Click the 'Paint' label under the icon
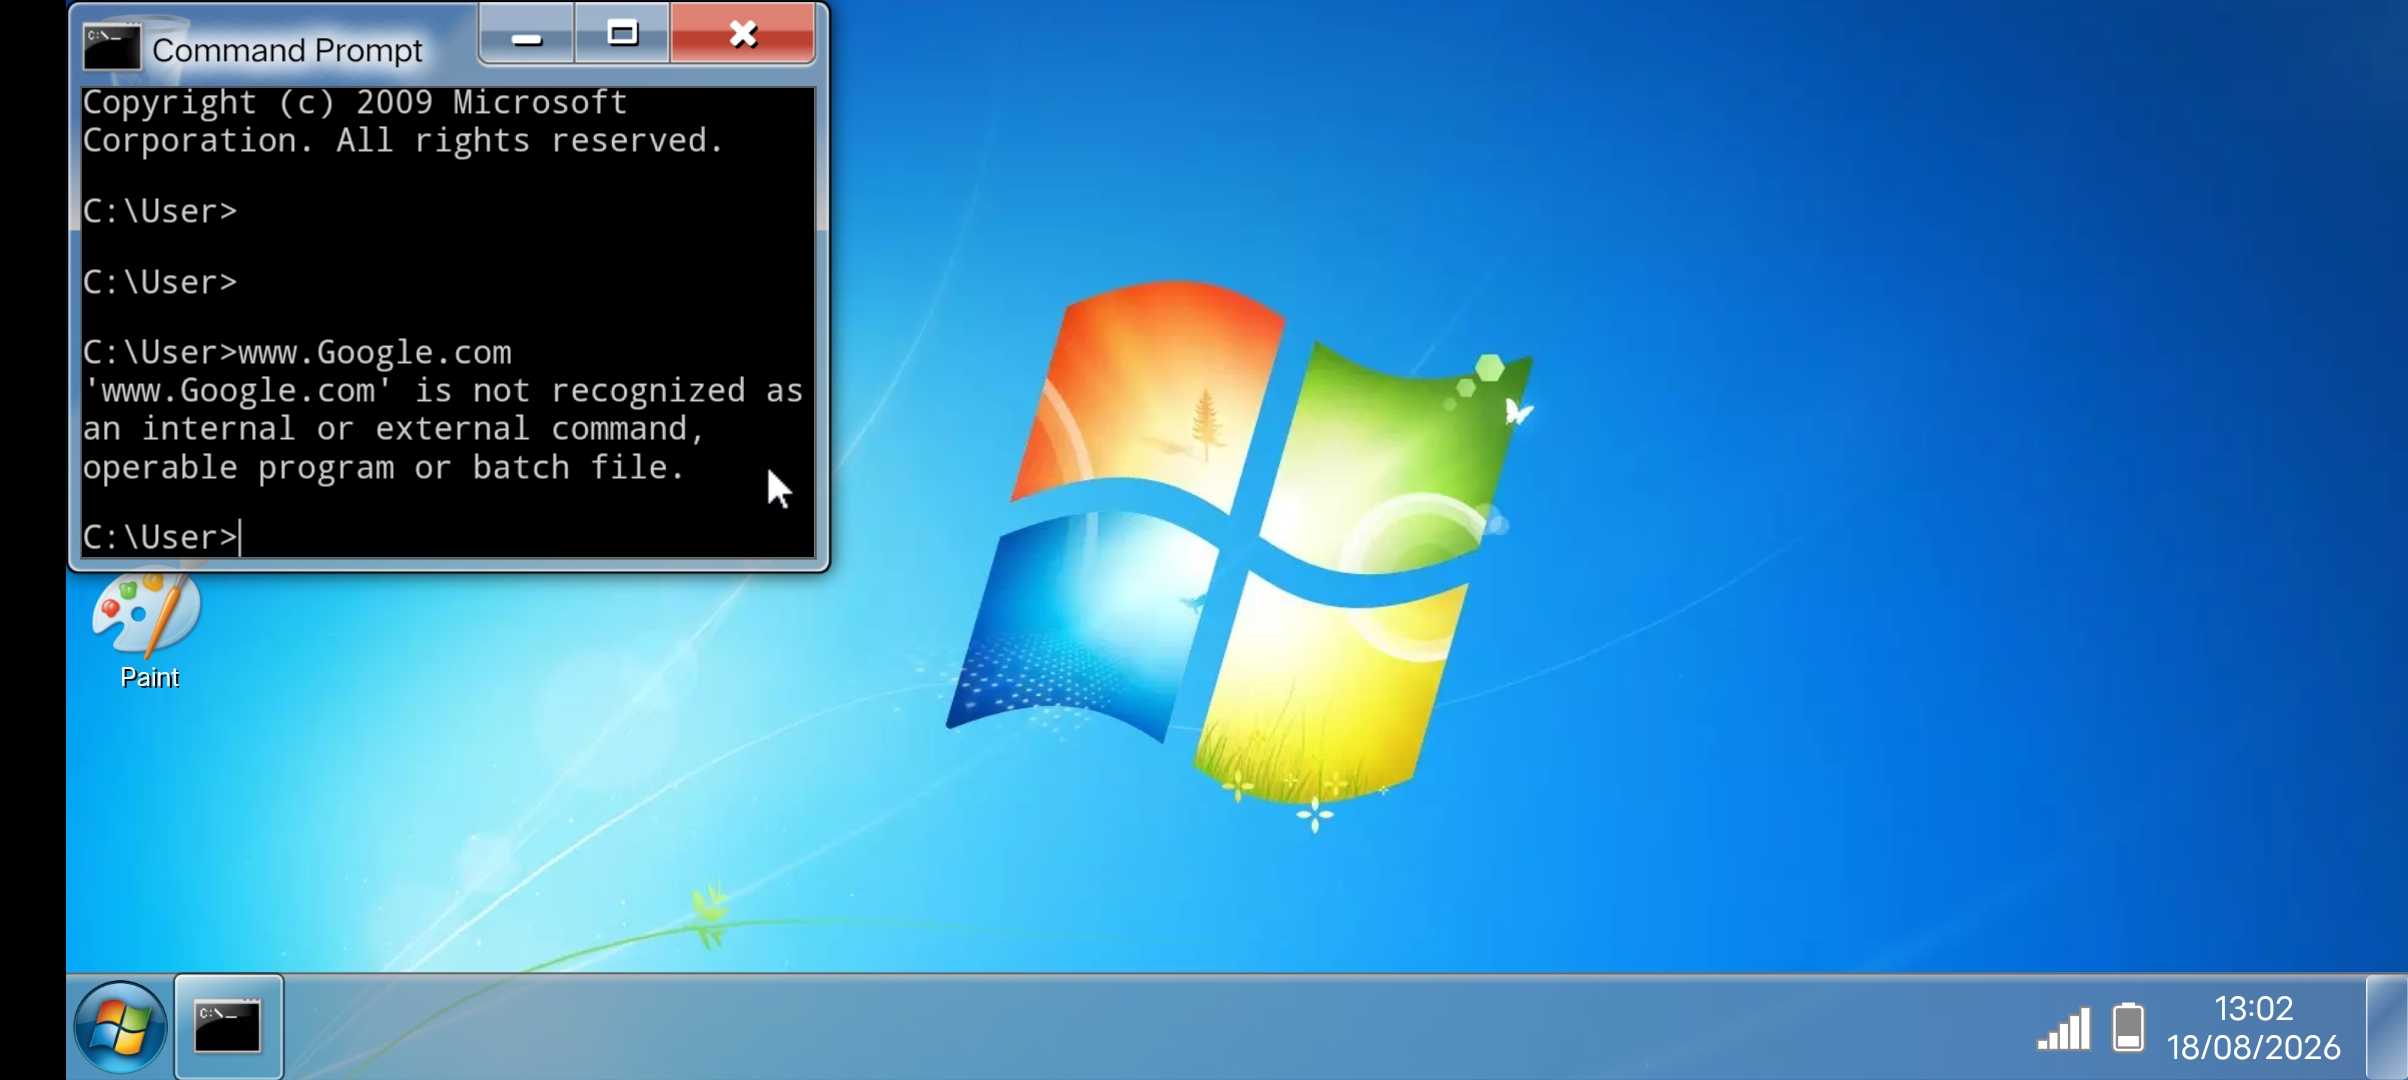This screenshot has width=2408, height=1080. point(150,677)
